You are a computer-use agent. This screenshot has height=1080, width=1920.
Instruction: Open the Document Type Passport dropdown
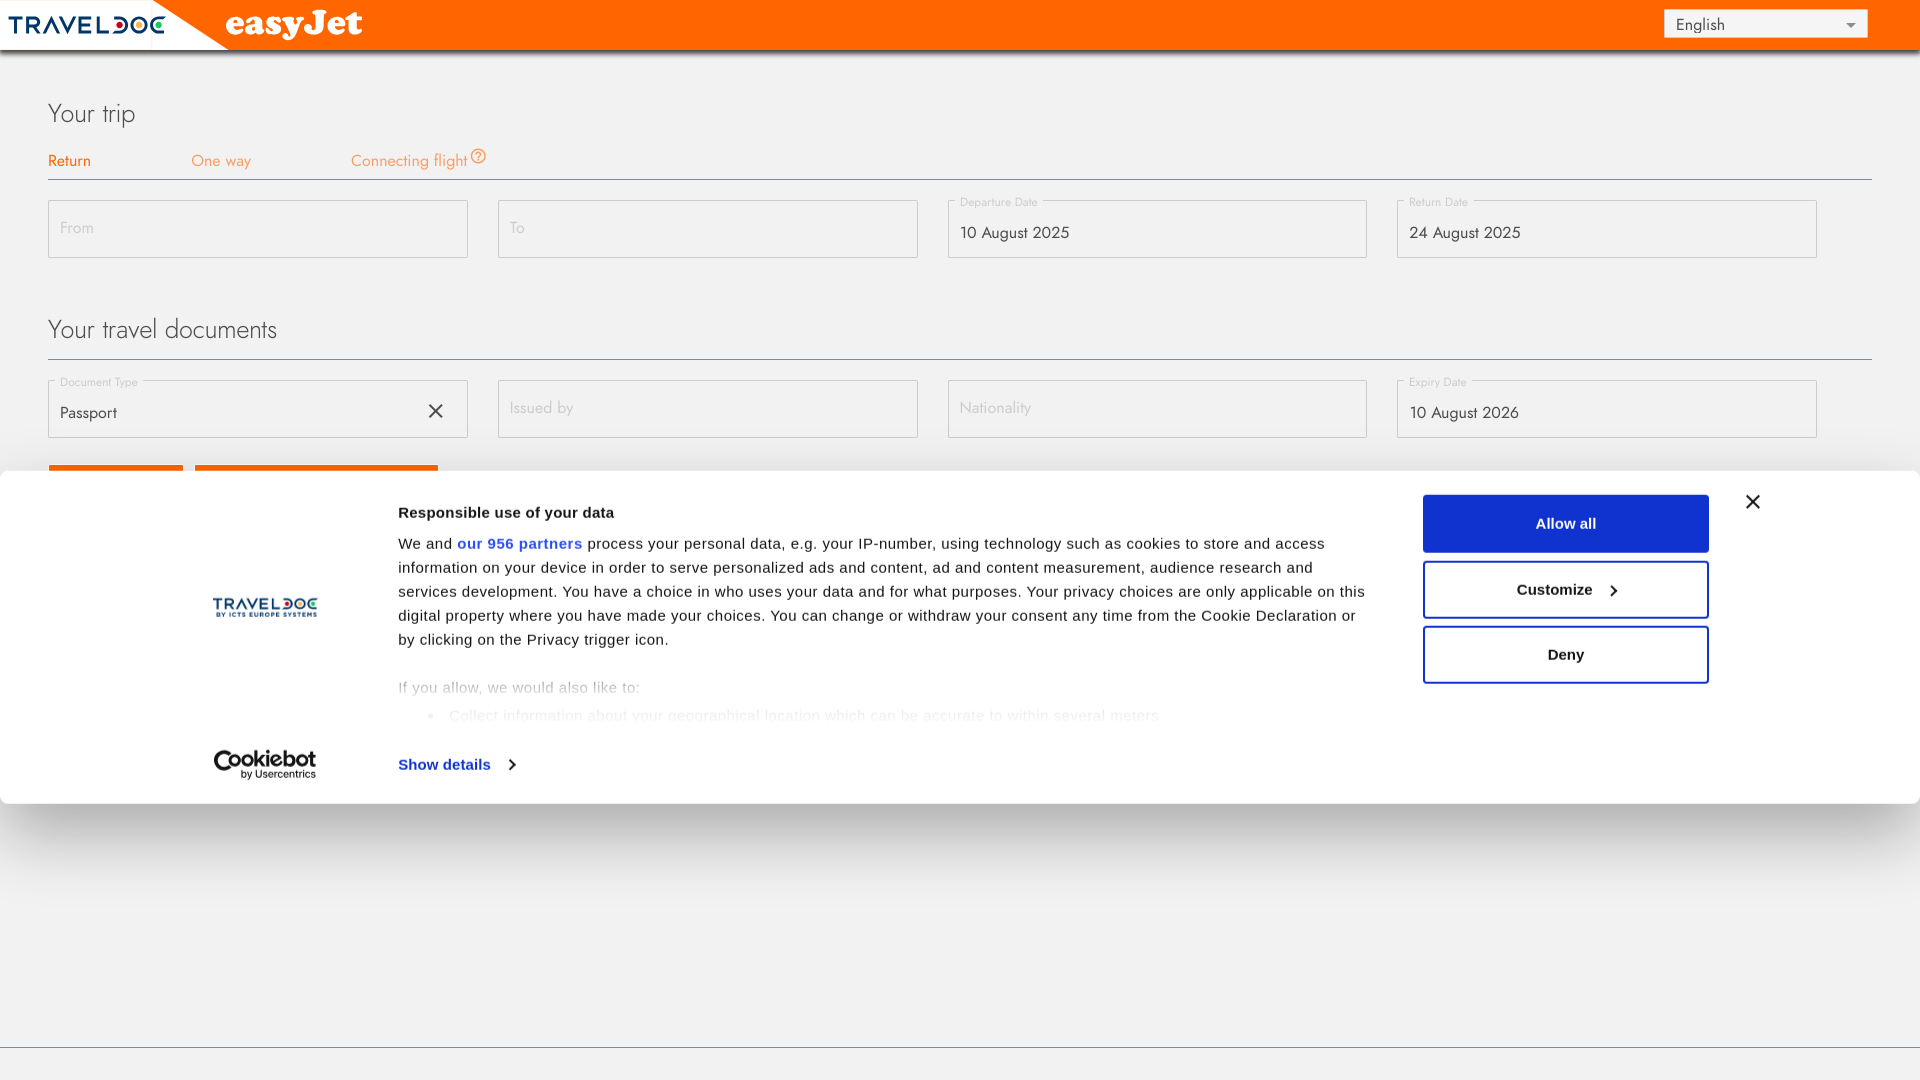258,409
